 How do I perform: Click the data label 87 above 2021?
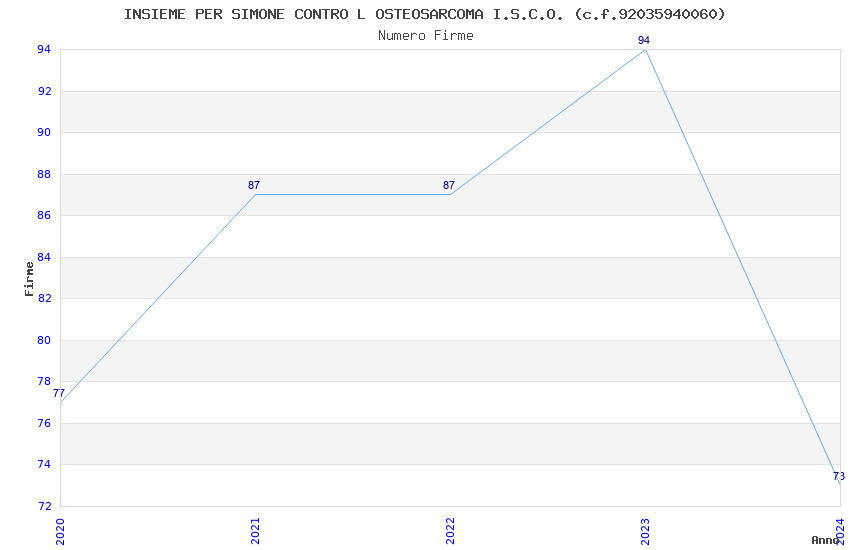254,185
